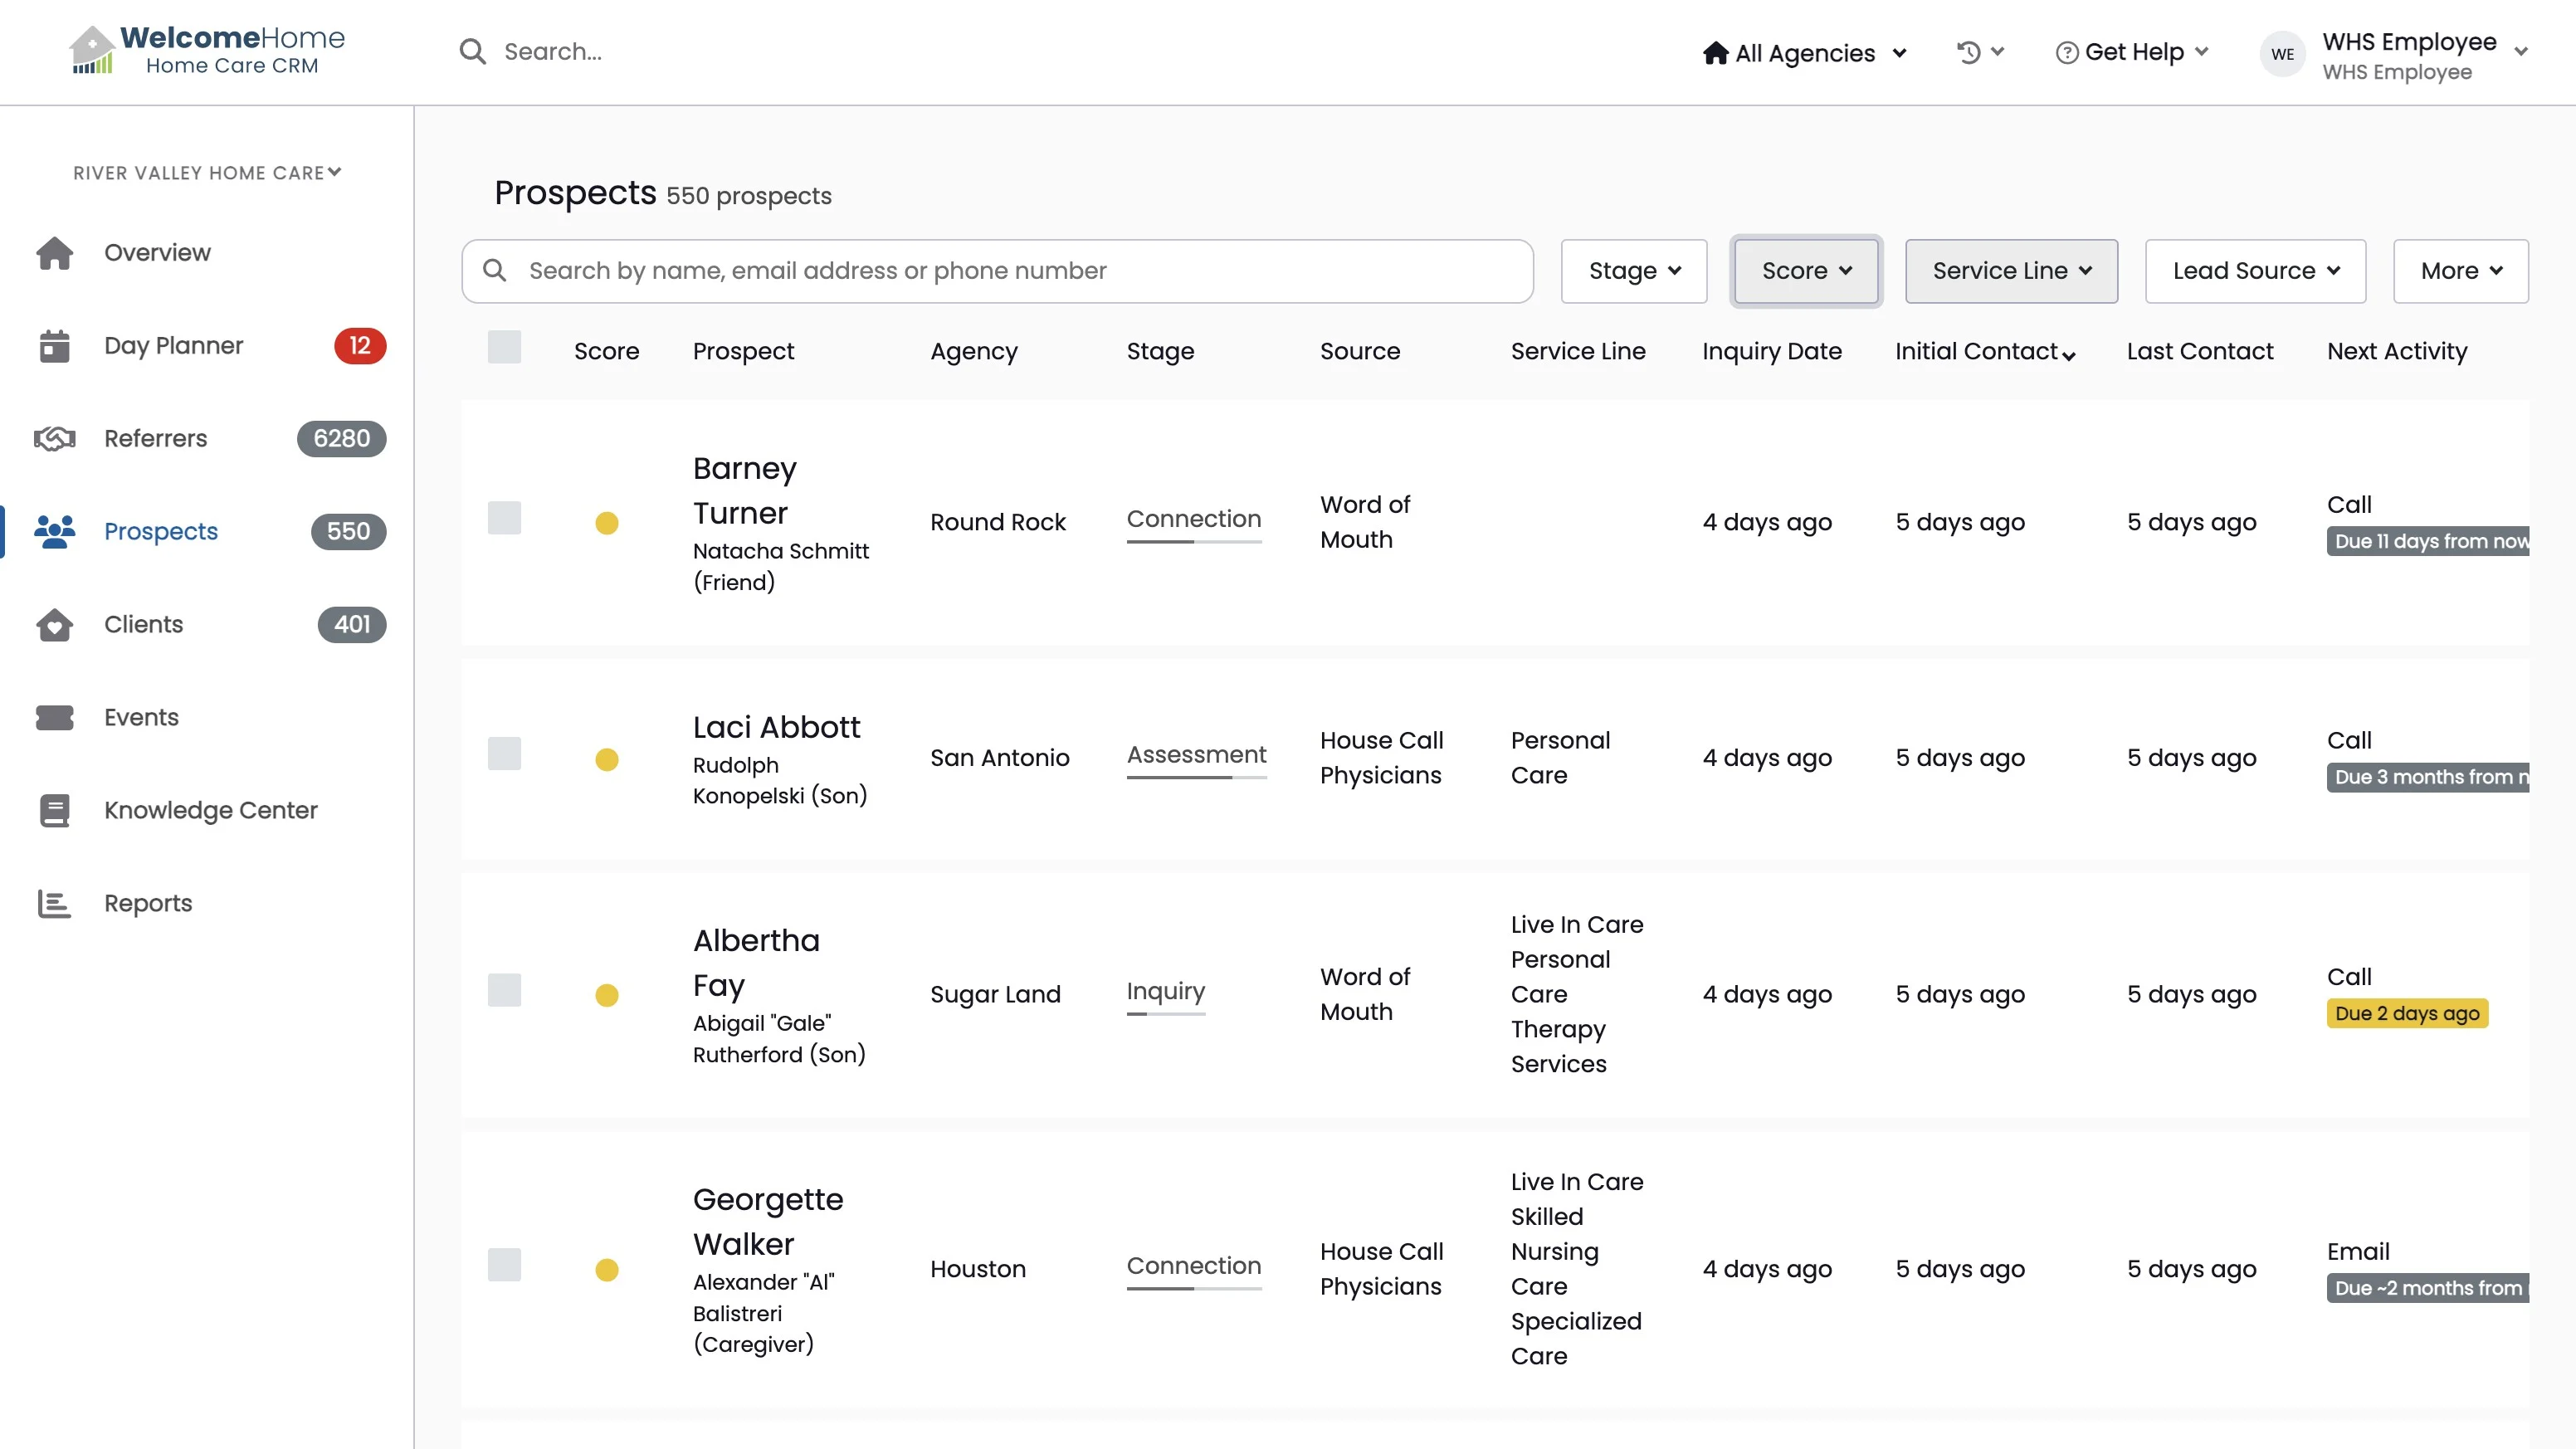Click the recent history clock icon
Screen dimensions: 2576x1449
1968,52
